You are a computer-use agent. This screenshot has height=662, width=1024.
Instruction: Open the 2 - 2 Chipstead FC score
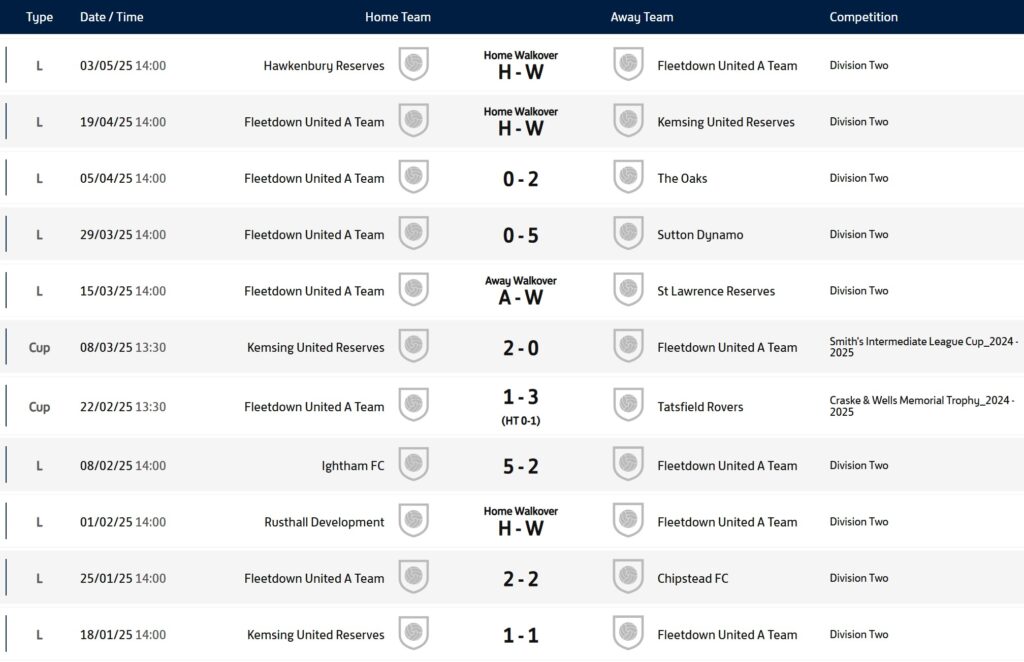[520, 578]
